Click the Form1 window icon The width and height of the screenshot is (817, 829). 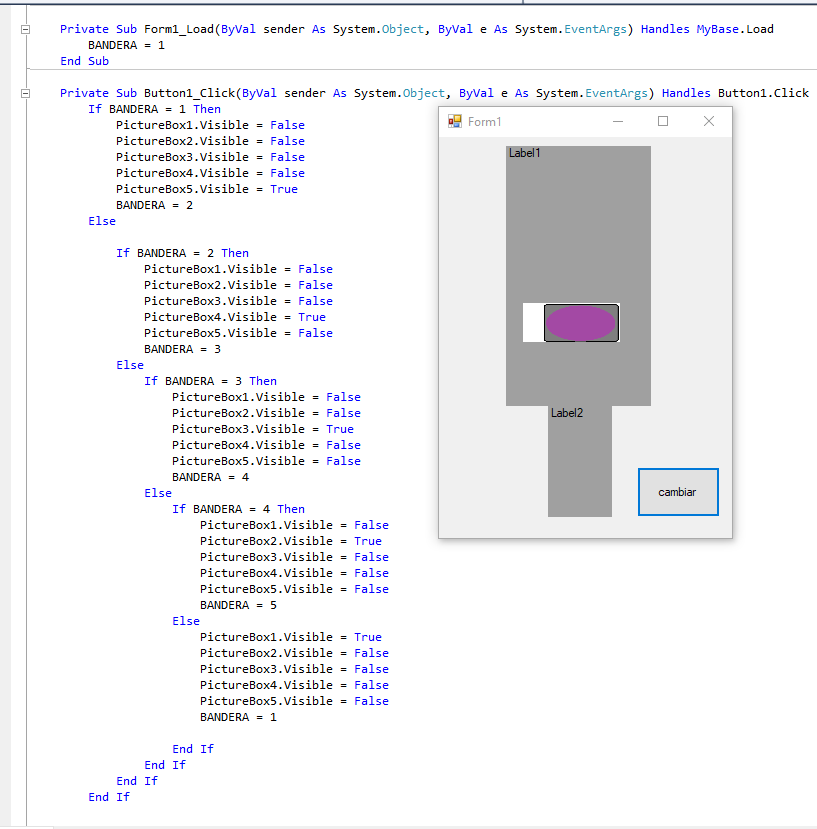[455, 122]
